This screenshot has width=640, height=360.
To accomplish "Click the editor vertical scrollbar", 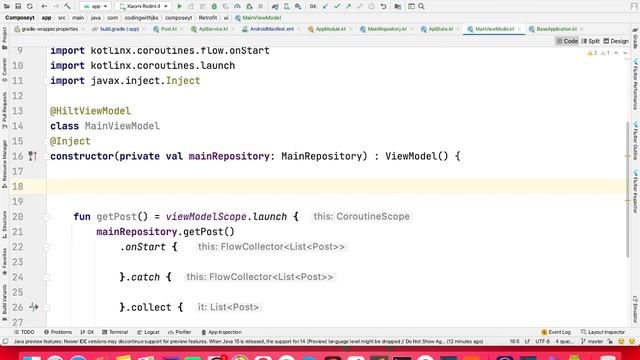I will (628, 189).
